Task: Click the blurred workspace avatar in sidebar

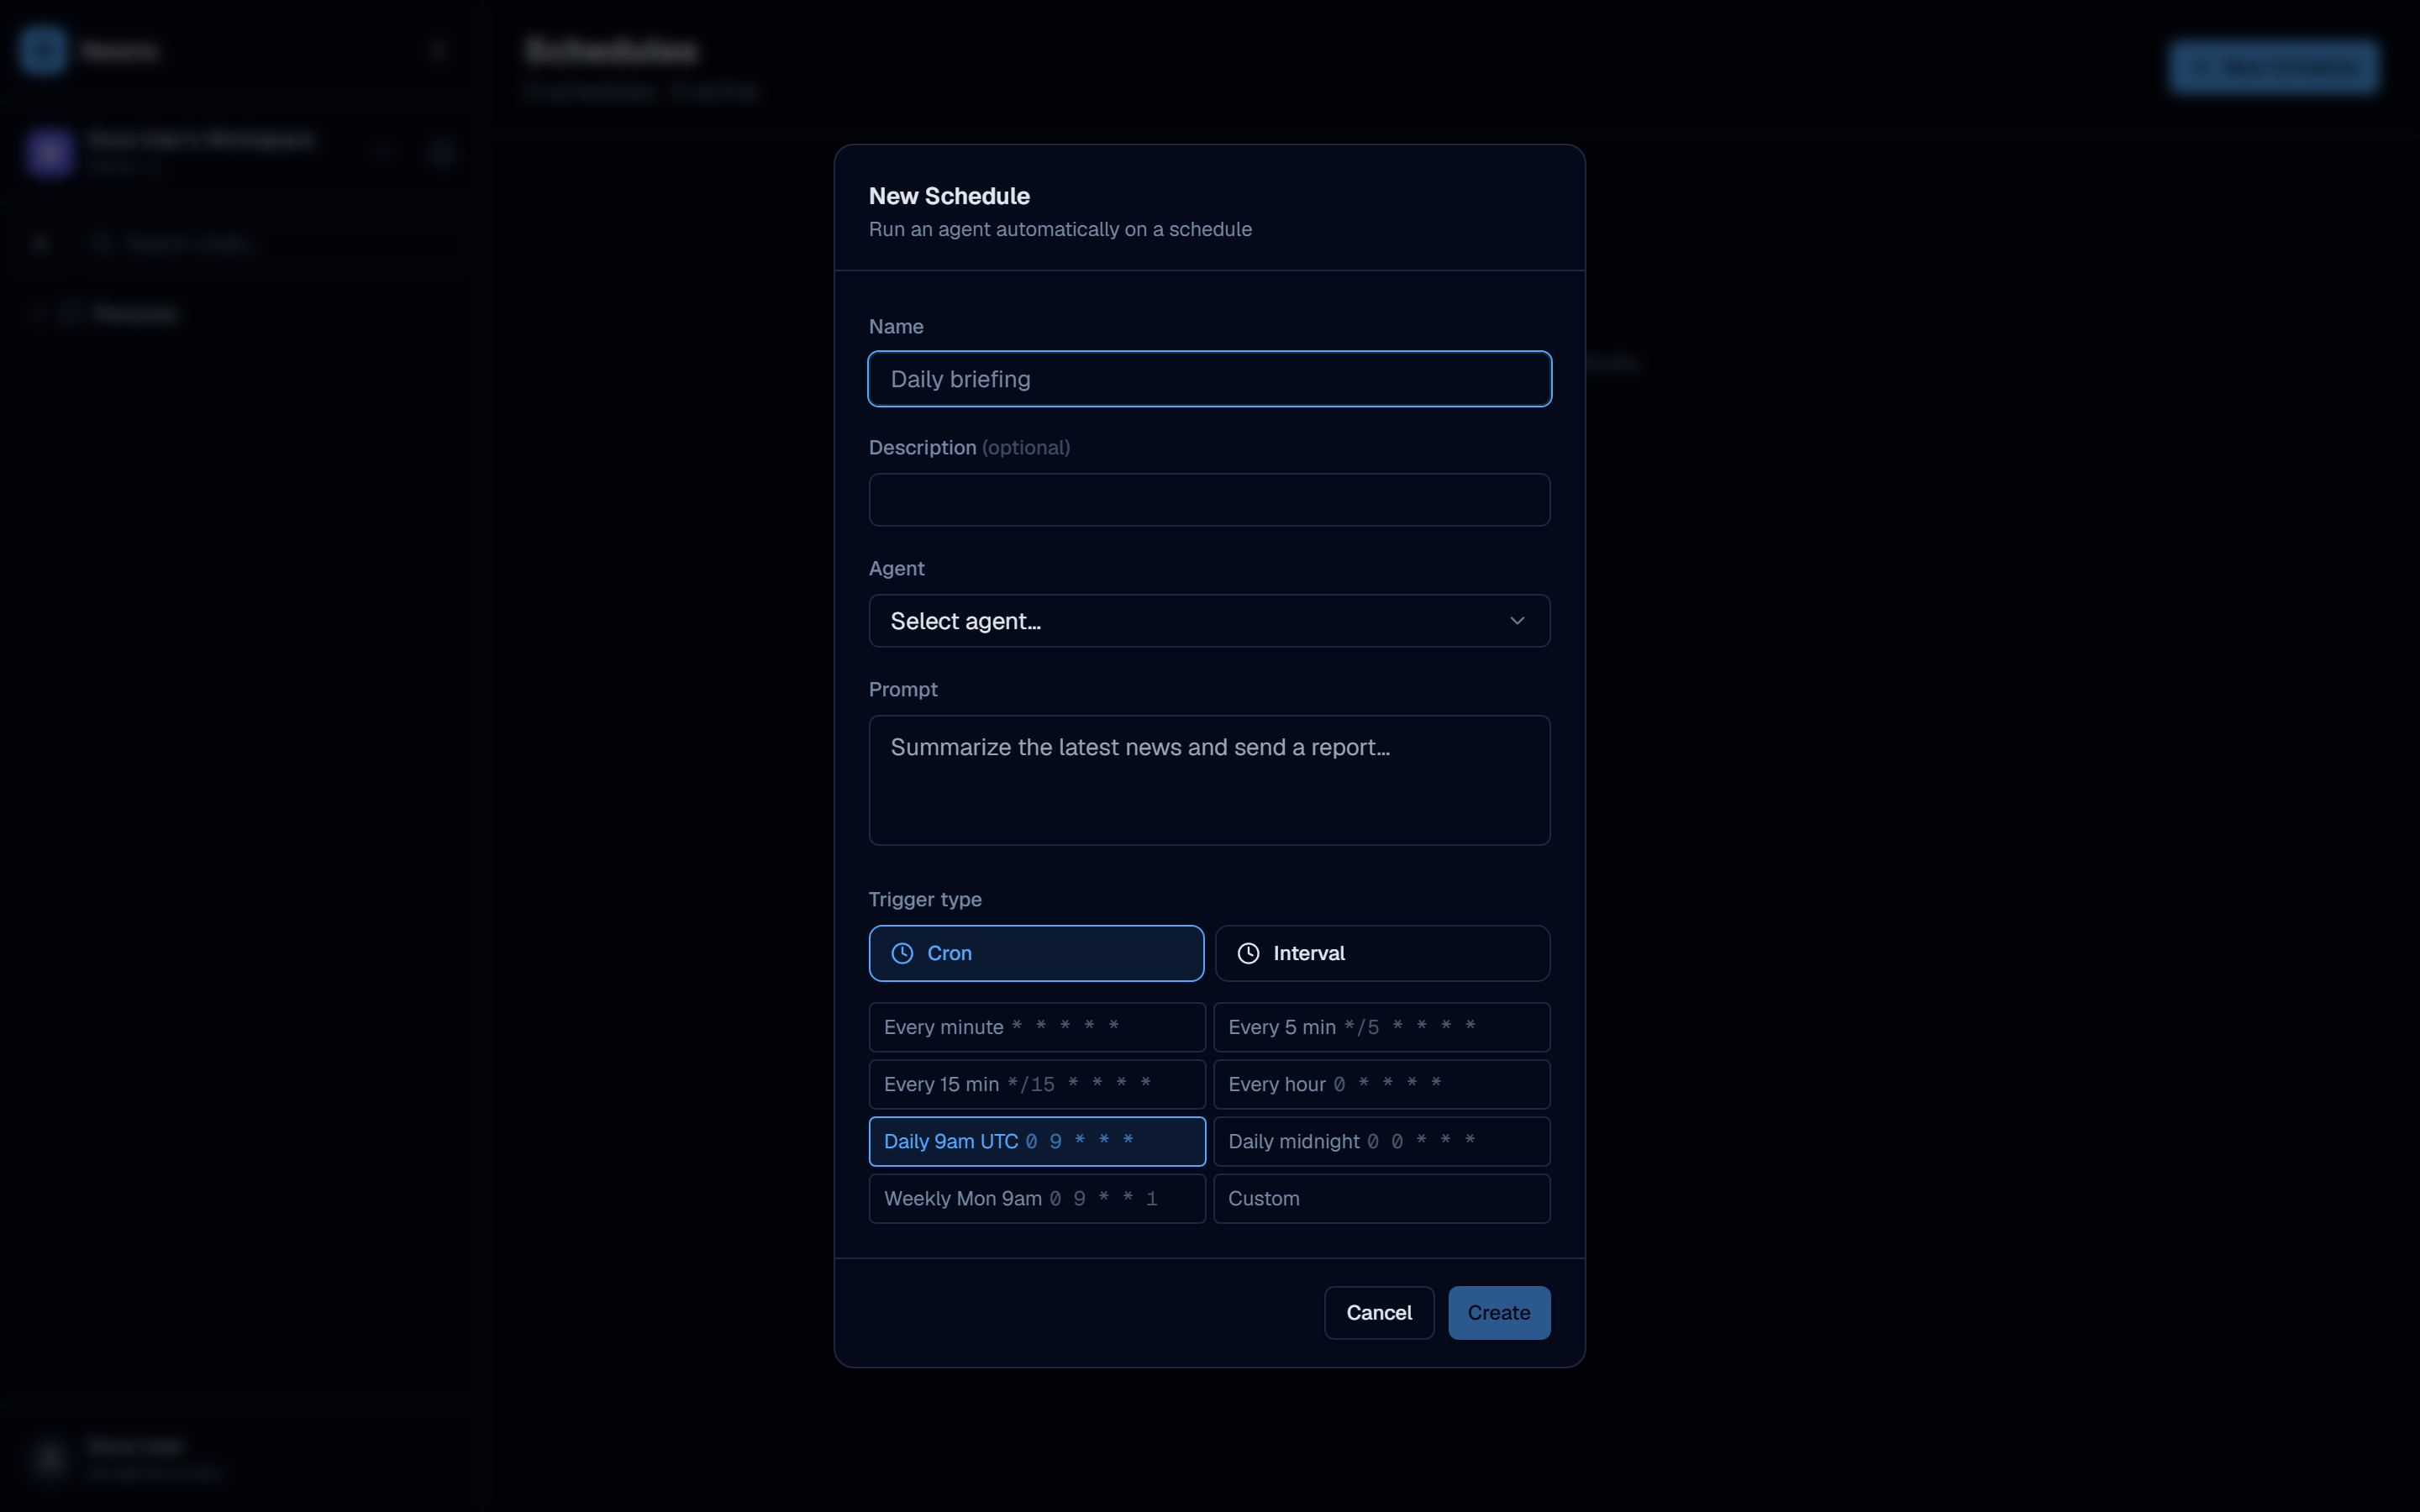Action: pos(50,152)
